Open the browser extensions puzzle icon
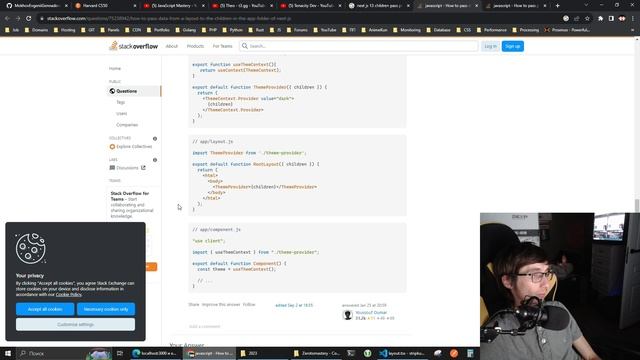The width and height of the screenshot is (640, 360). [600, 18]
